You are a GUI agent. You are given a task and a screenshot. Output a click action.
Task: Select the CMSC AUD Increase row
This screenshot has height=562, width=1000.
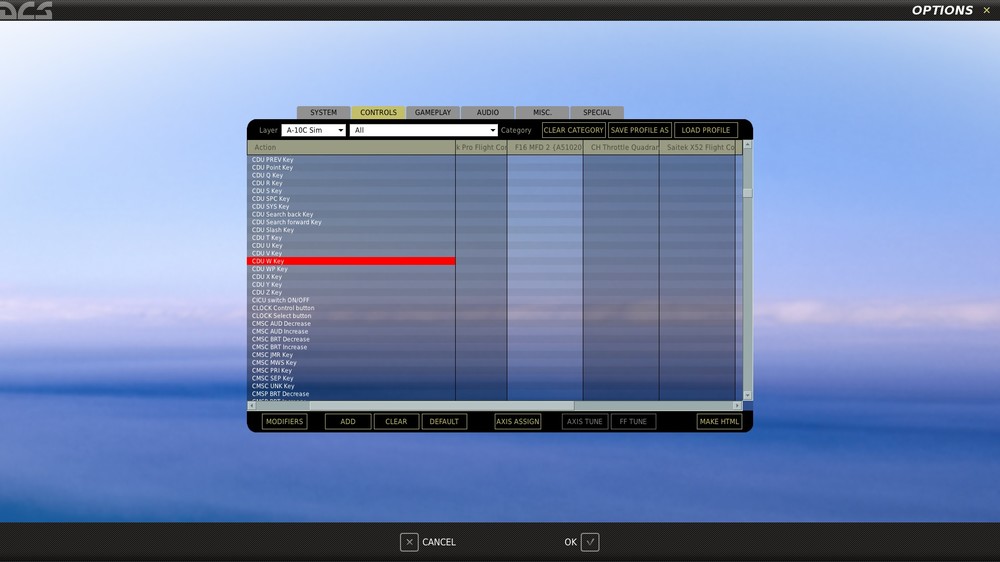(351, 332)
